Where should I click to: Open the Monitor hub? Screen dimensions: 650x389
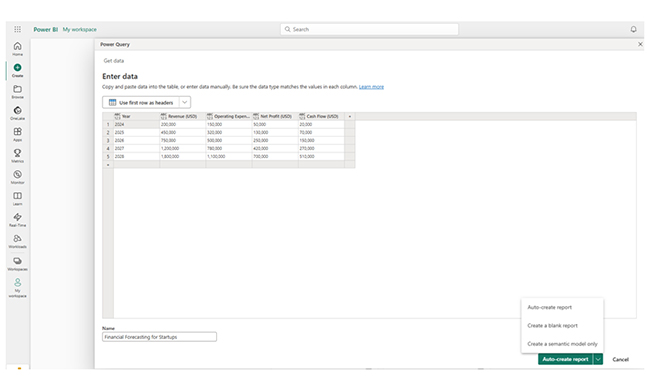17,177
